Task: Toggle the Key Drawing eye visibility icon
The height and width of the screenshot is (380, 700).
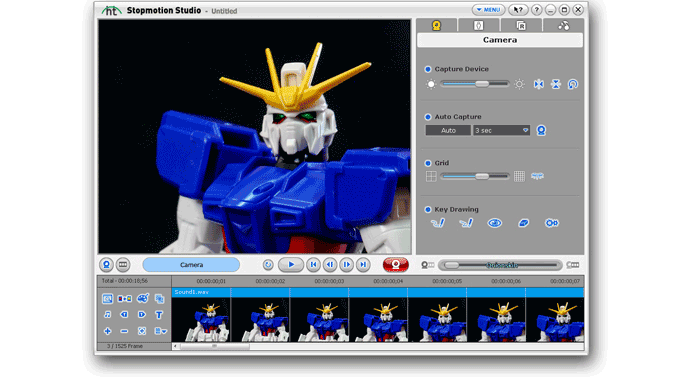Action: 495,223
